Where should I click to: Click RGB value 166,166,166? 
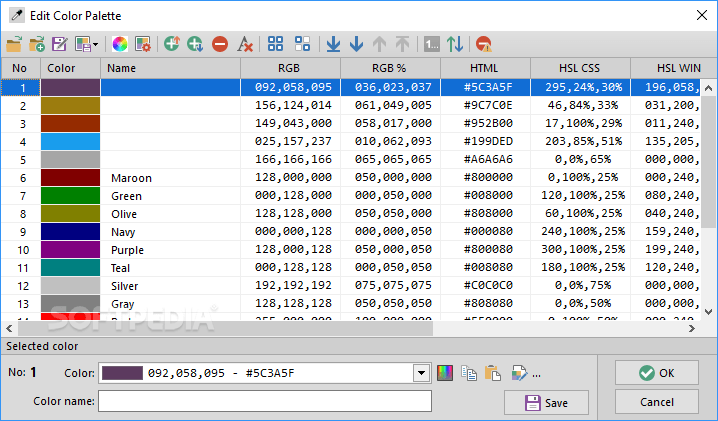[293, 159]
